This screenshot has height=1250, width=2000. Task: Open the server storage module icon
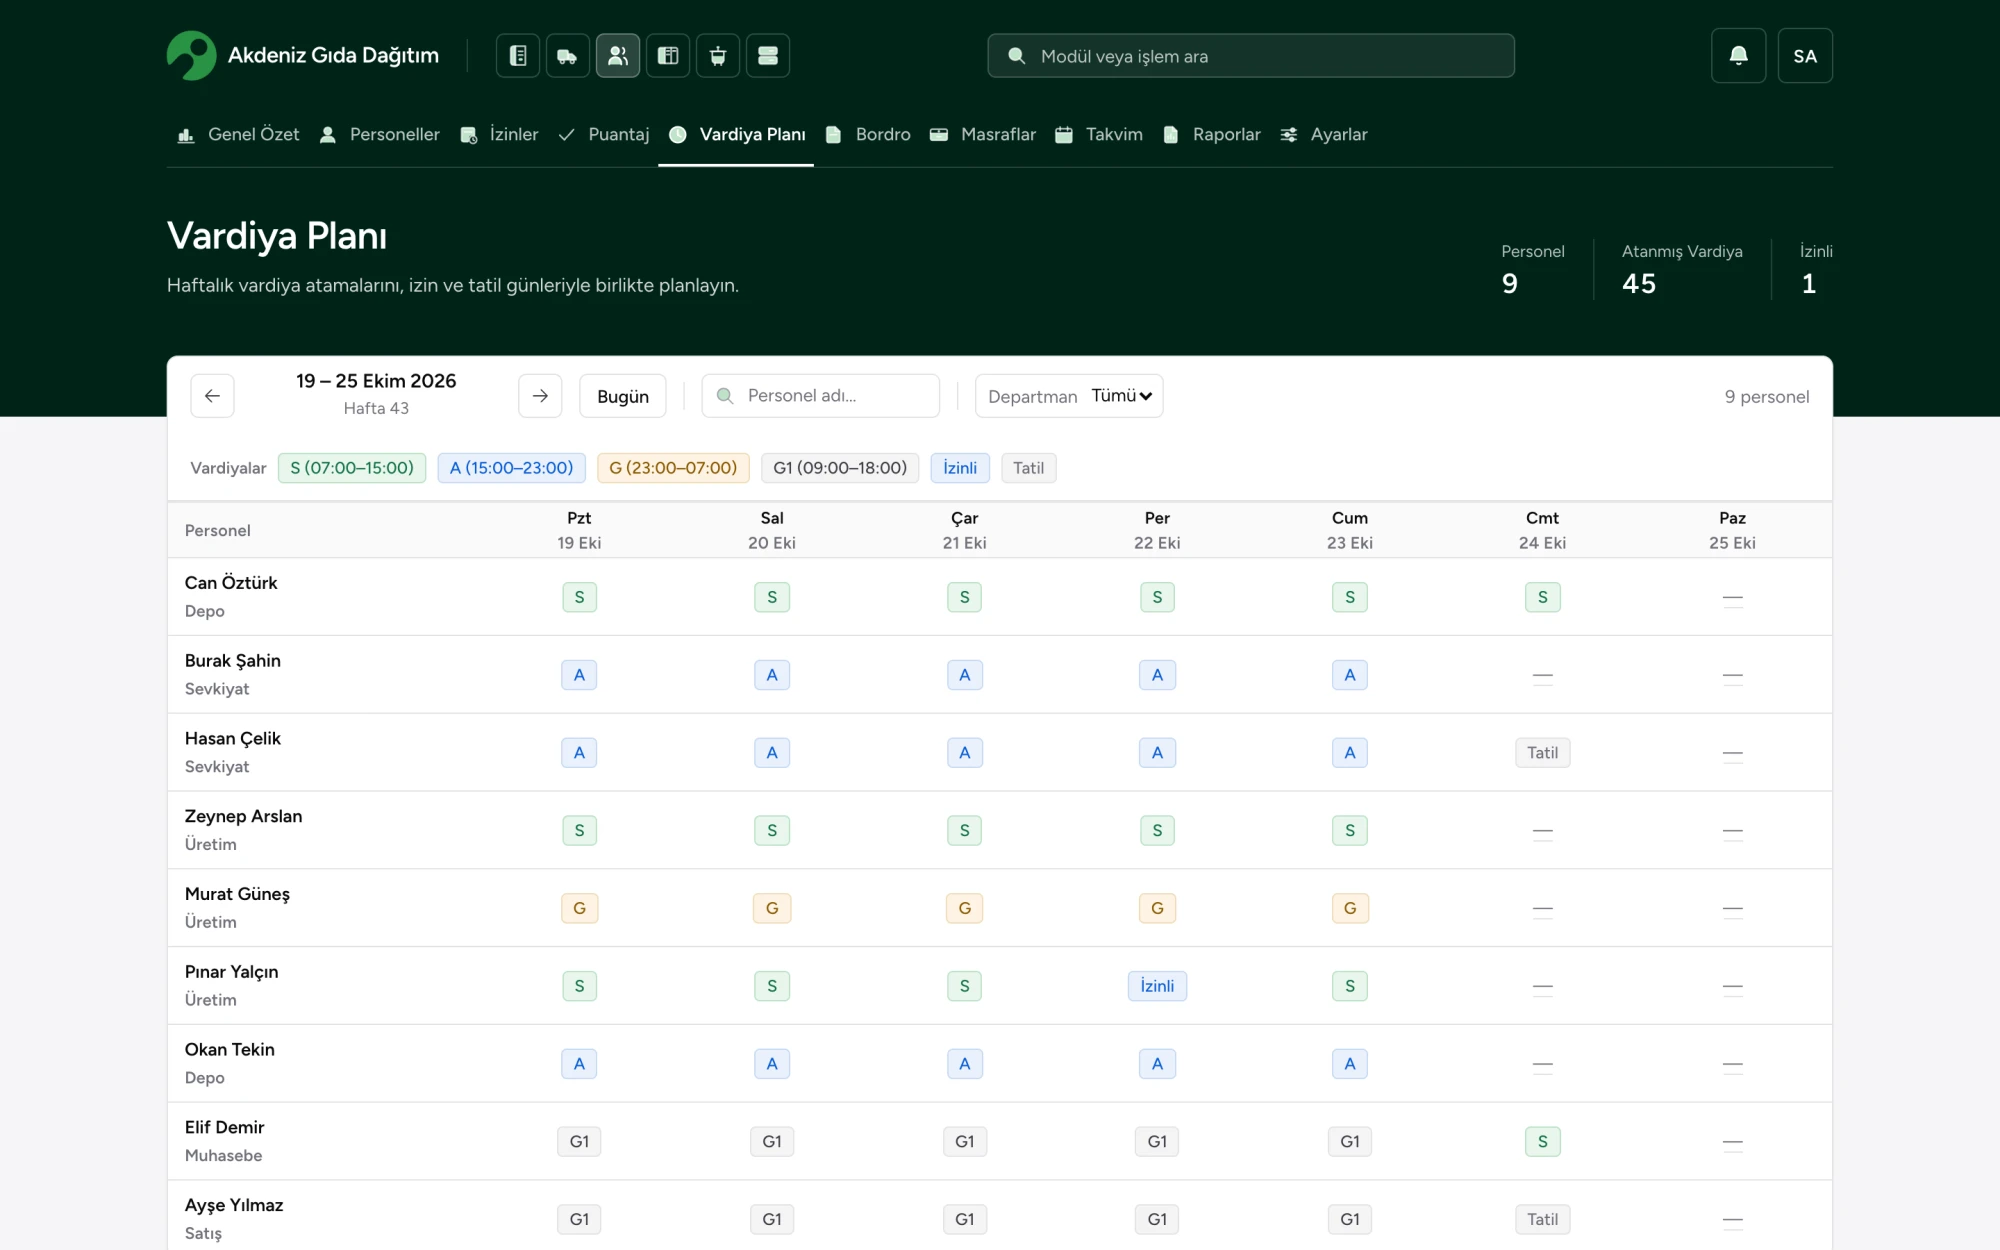coord(768,56)
